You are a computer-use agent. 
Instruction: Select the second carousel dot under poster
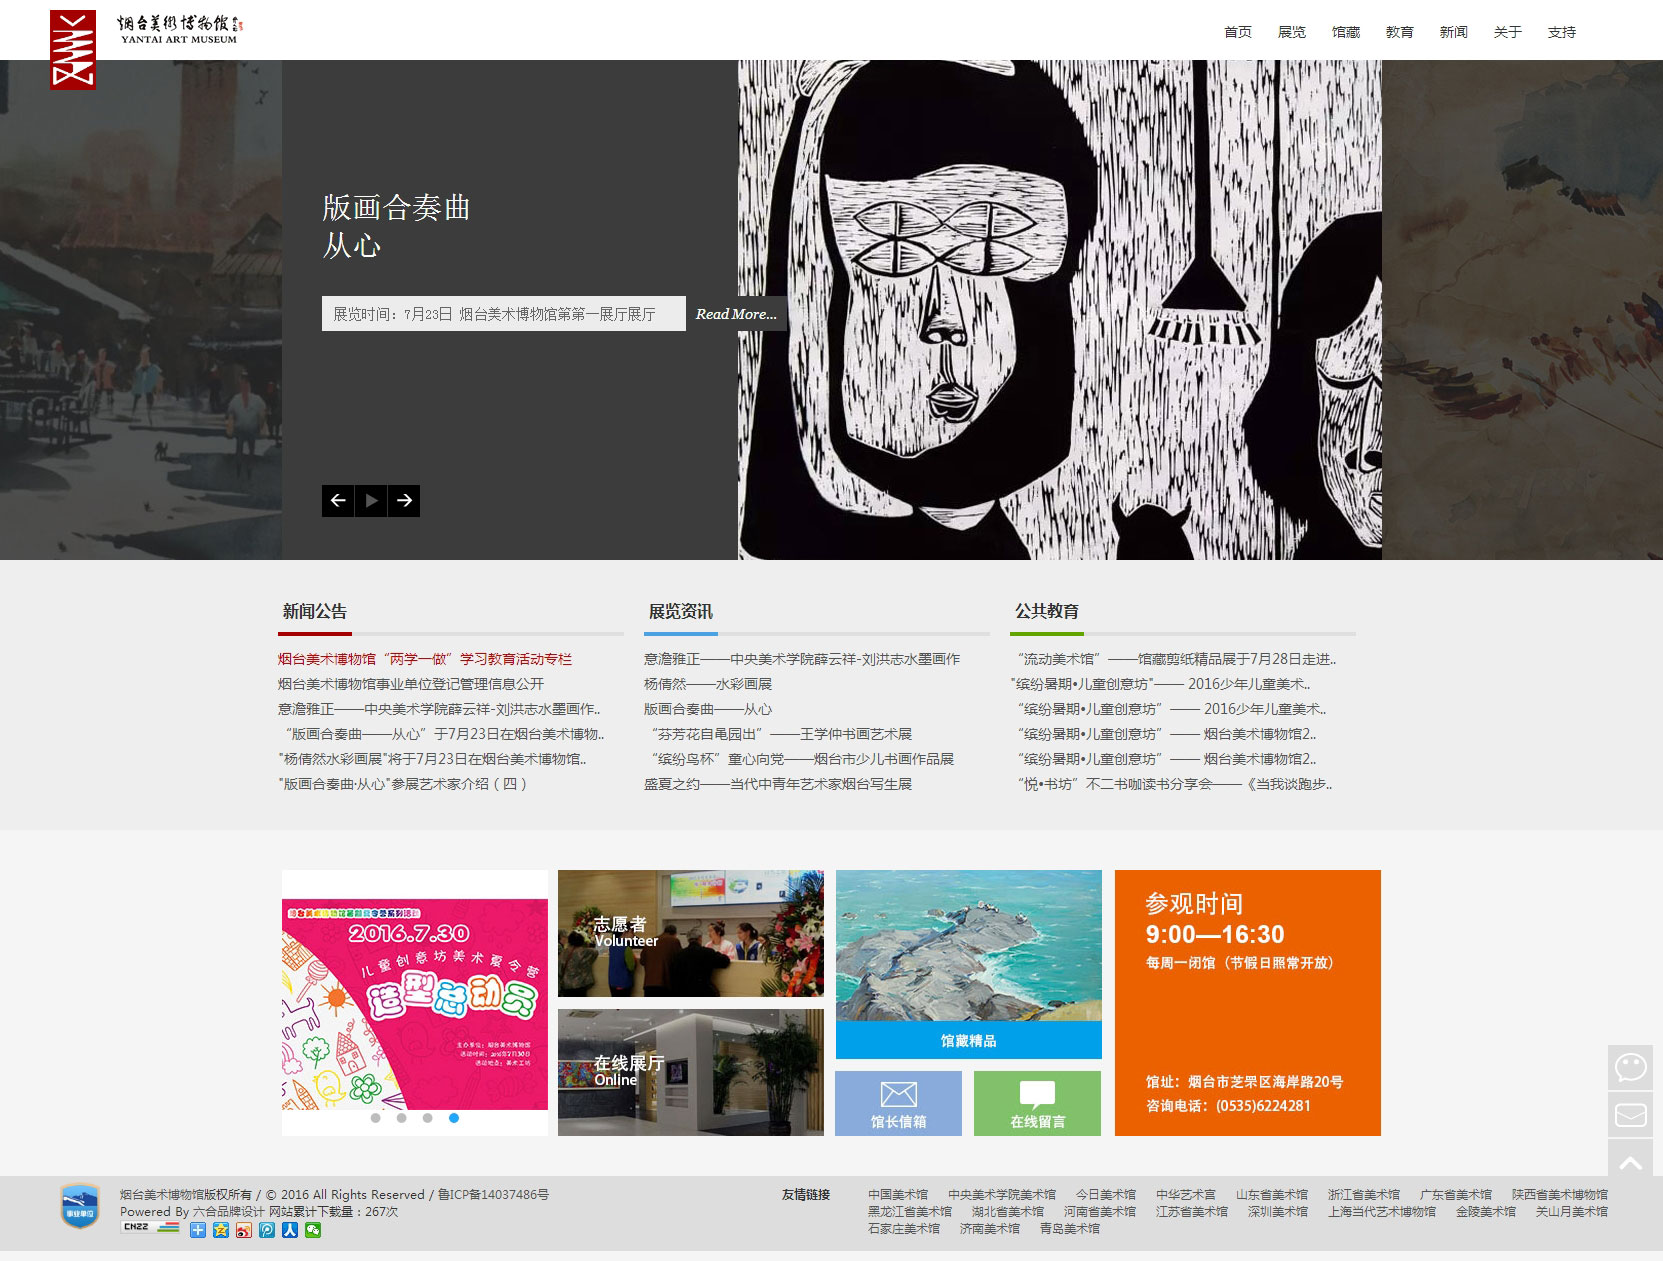[402, 1118]
